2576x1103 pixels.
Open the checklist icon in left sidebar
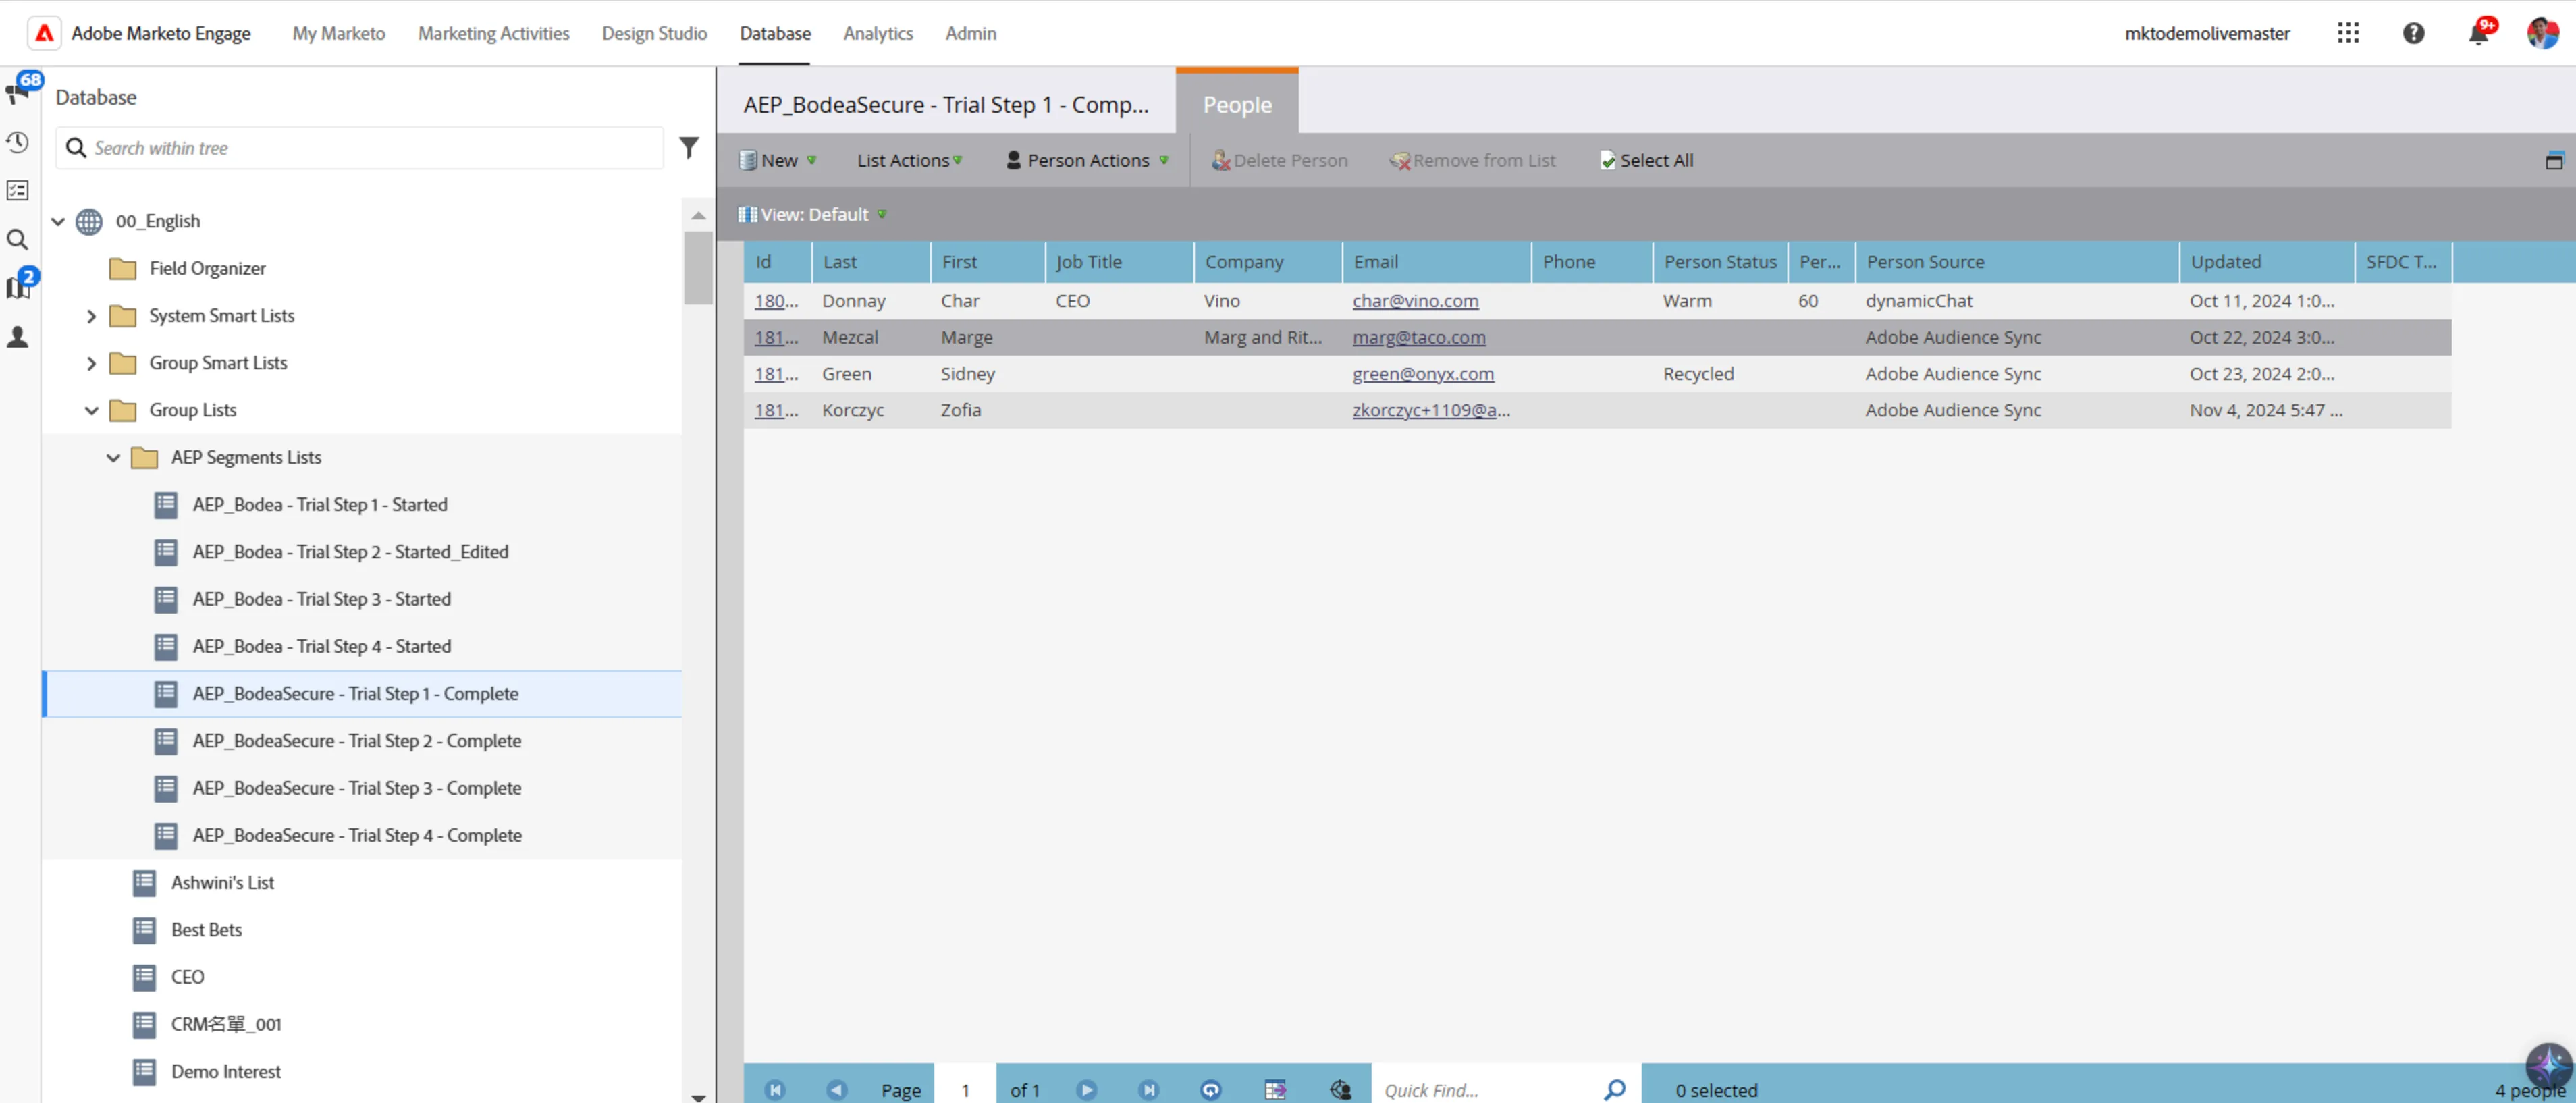[x=17, y=190]
